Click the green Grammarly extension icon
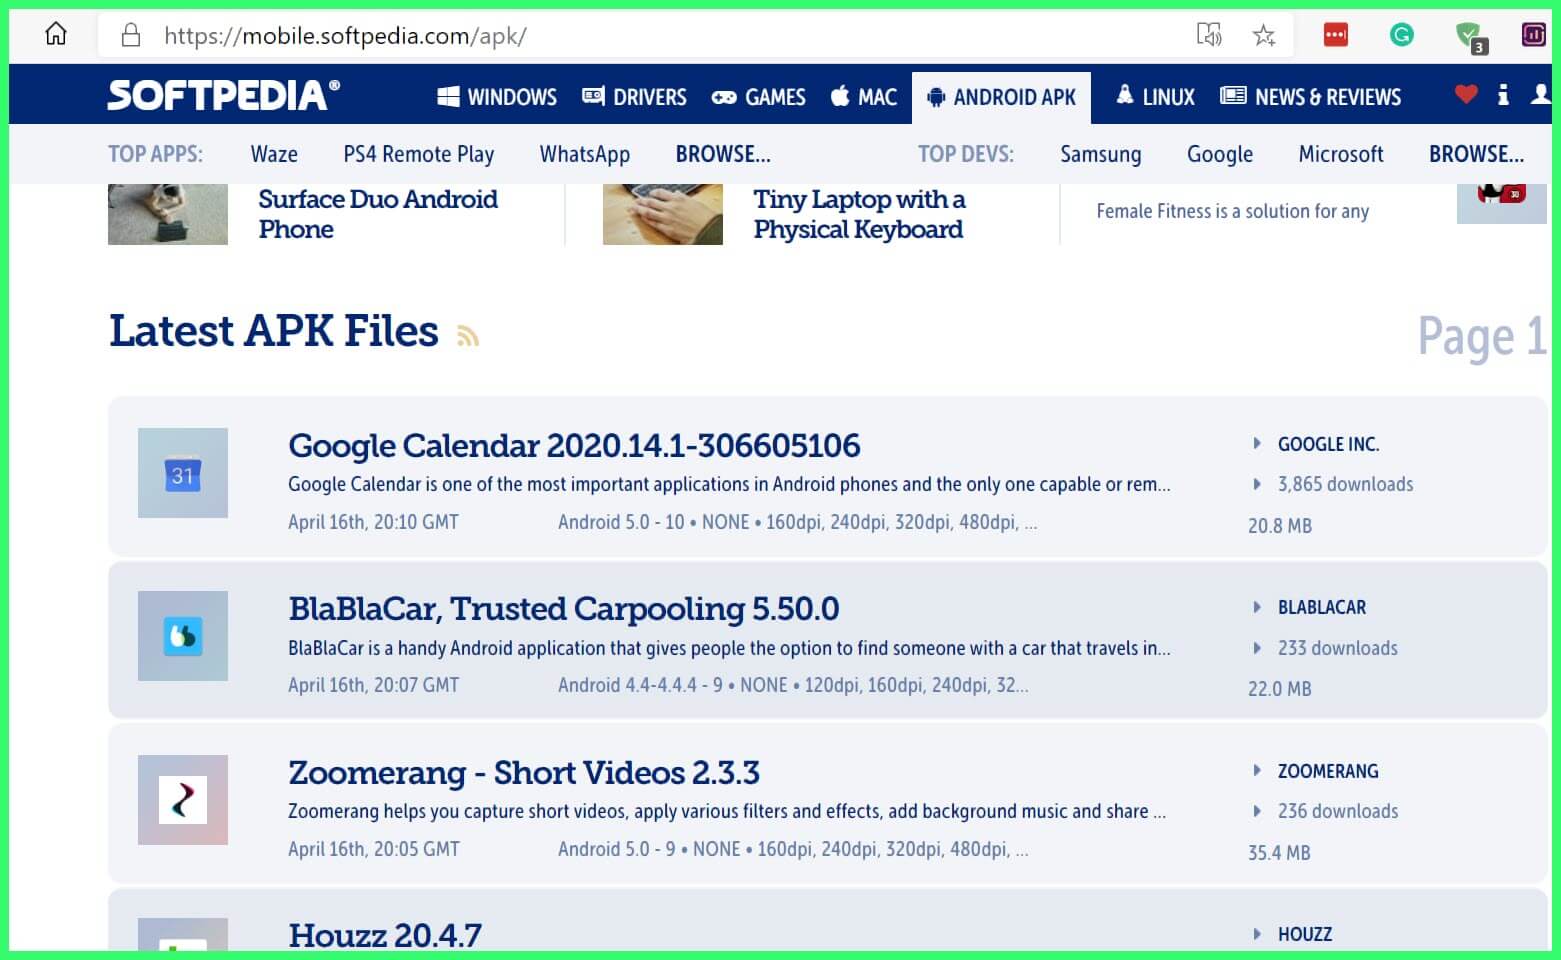Viewport: 1561px width, 960px height. click(1402, 35)
